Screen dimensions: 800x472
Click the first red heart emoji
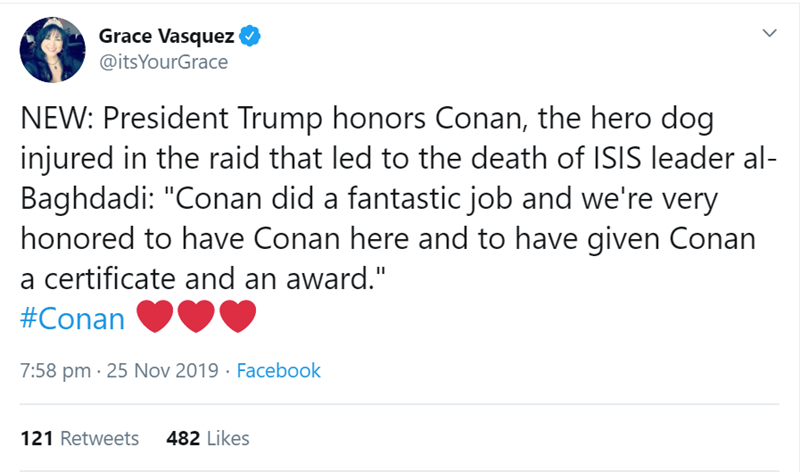[x=153, y=319]
